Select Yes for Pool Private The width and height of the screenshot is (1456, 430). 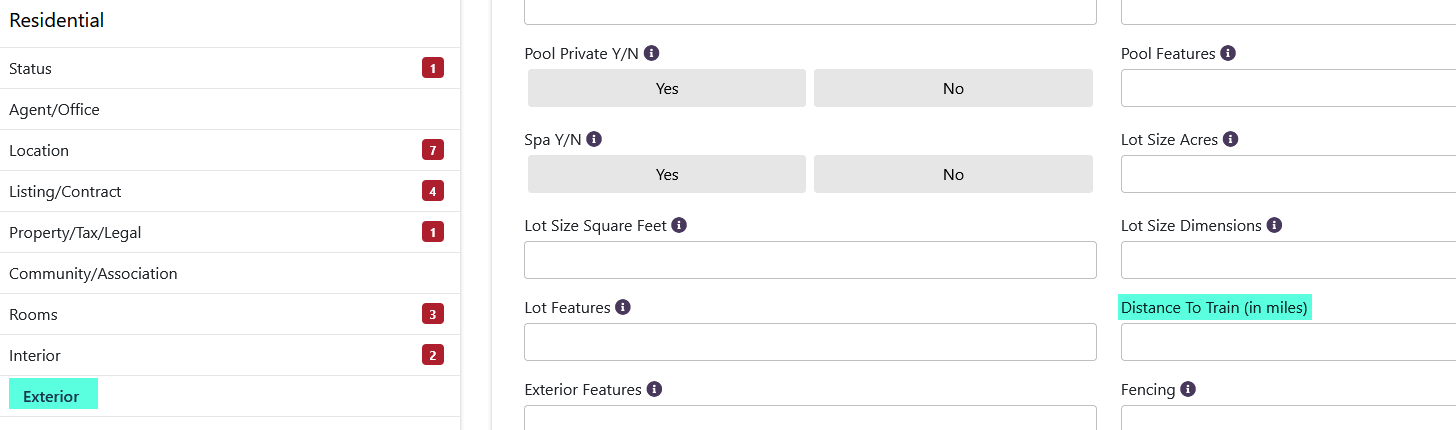667,88
